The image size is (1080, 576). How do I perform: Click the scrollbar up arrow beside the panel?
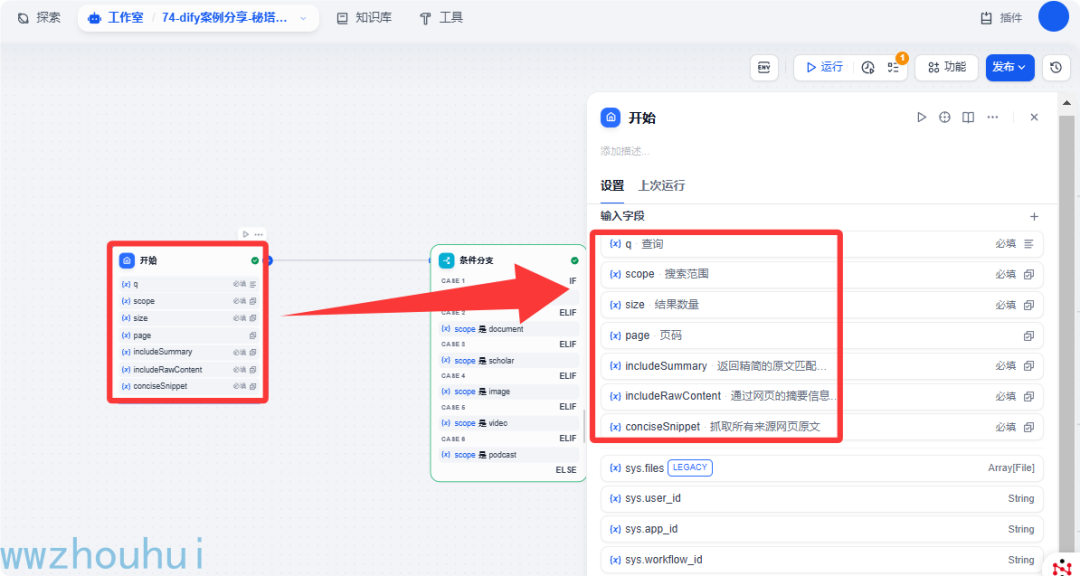[1067, 103]
